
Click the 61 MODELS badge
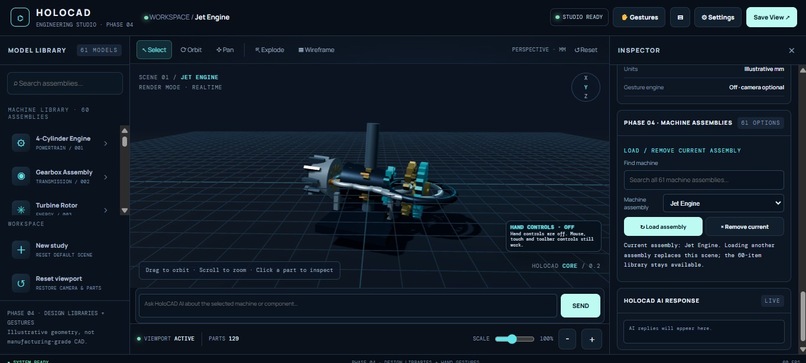pos(99,50)
